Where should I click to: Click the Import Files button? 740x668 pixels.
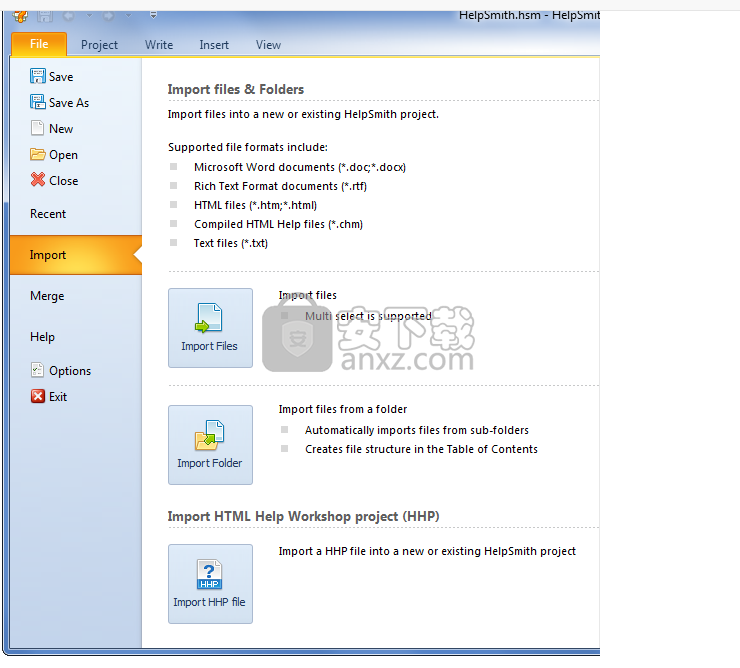(210, 328)
